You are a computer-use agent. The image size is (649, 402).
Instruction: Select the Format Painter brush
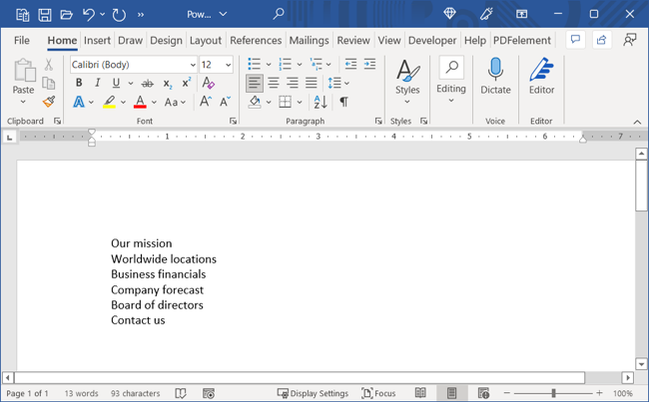point(49,101)
